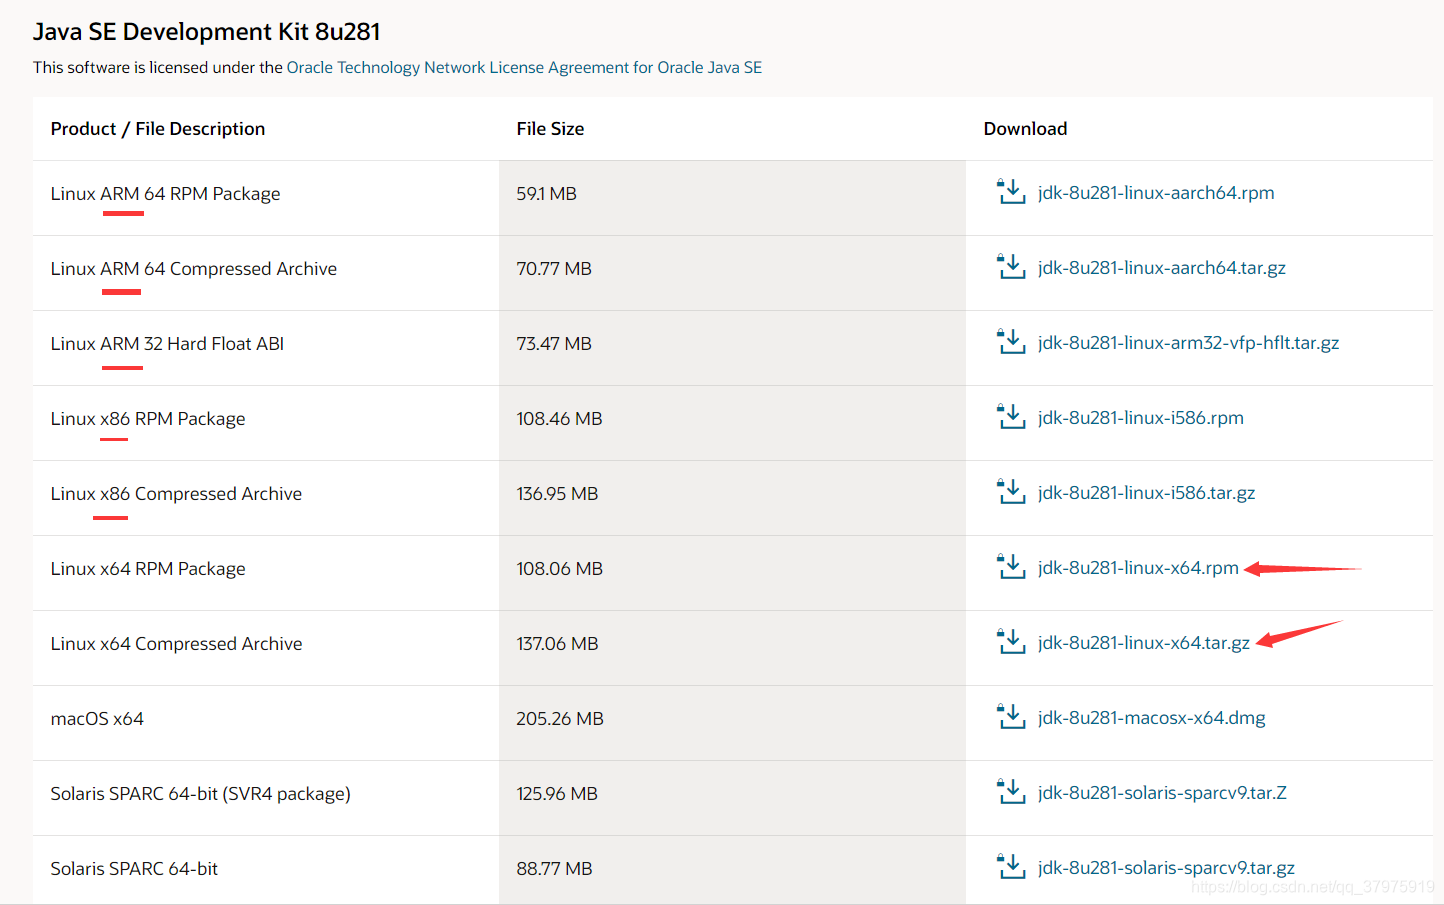Click download icon beside linux-i586.rpm
This screenshot has height=905, width=1444.
1011,417
